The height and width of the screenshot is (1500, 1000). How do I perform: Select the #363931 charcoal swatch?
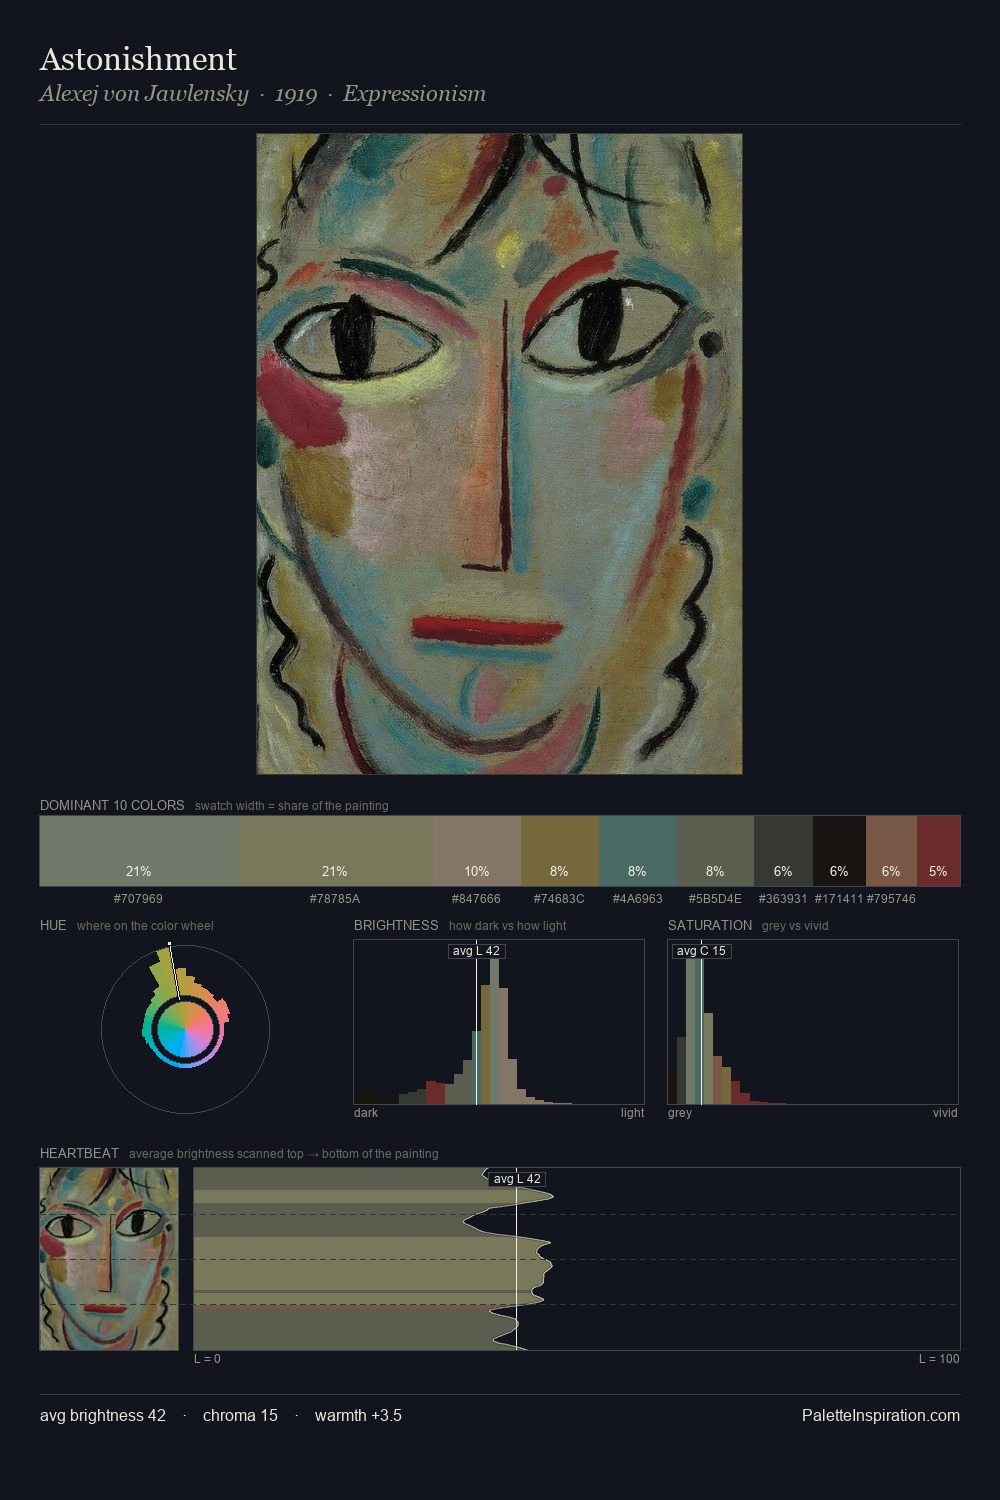point(783,851)
